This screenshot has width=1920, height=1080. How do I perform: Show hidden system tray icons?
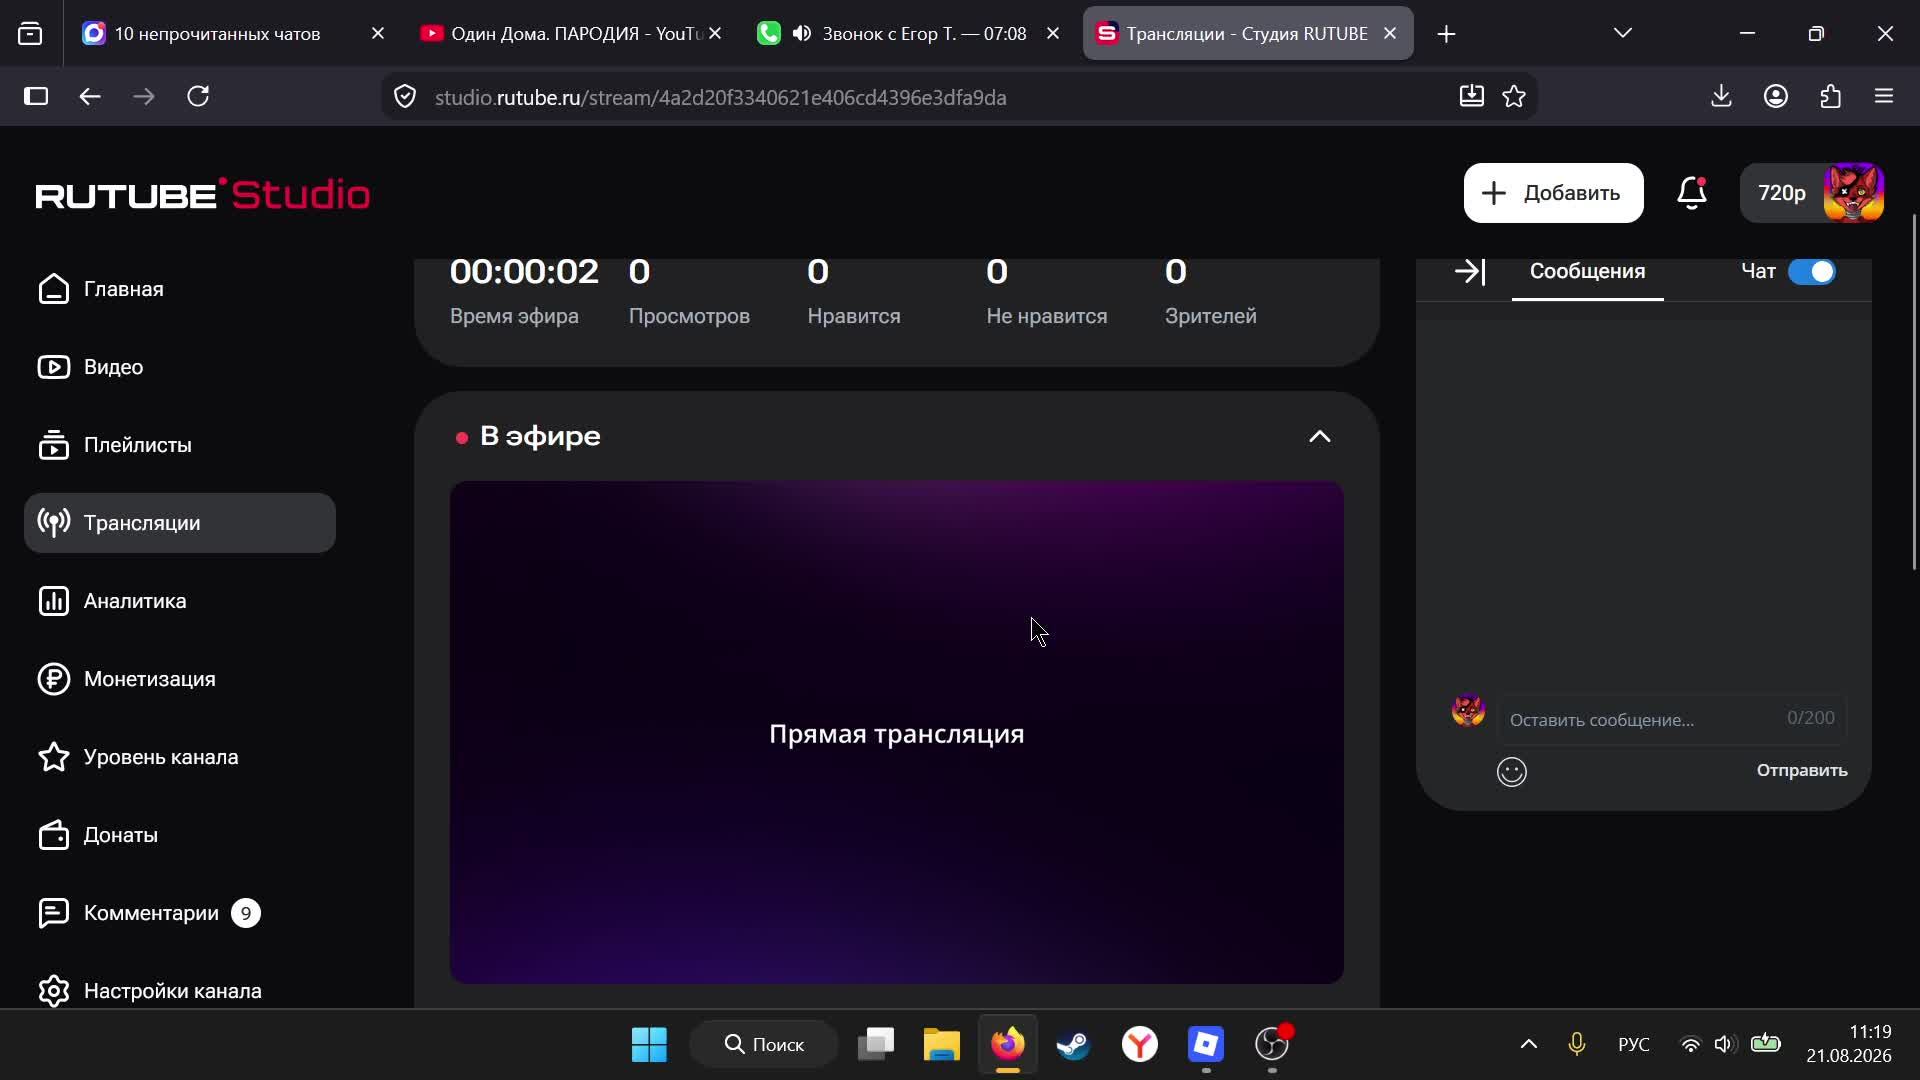[x=1528, y=1045]
